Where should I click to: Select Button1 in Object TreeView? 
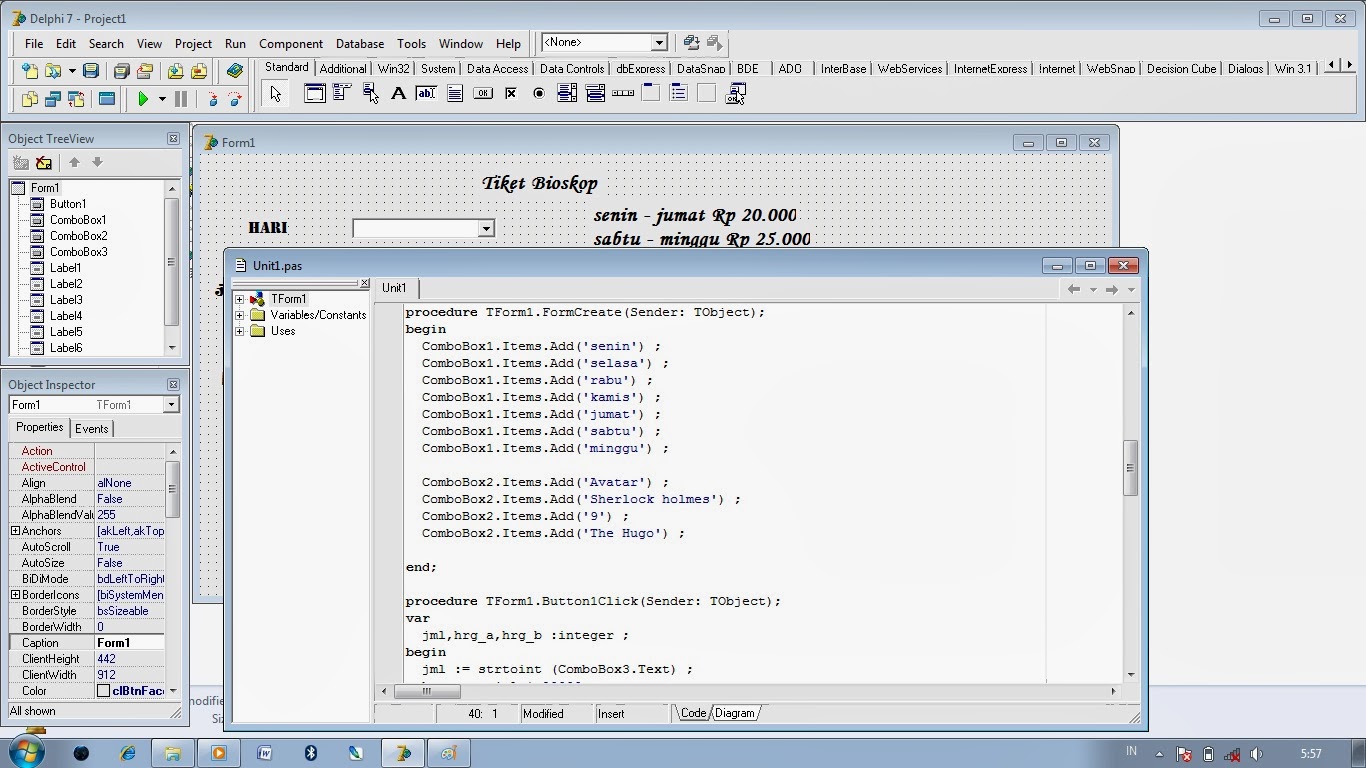[68, 204]
